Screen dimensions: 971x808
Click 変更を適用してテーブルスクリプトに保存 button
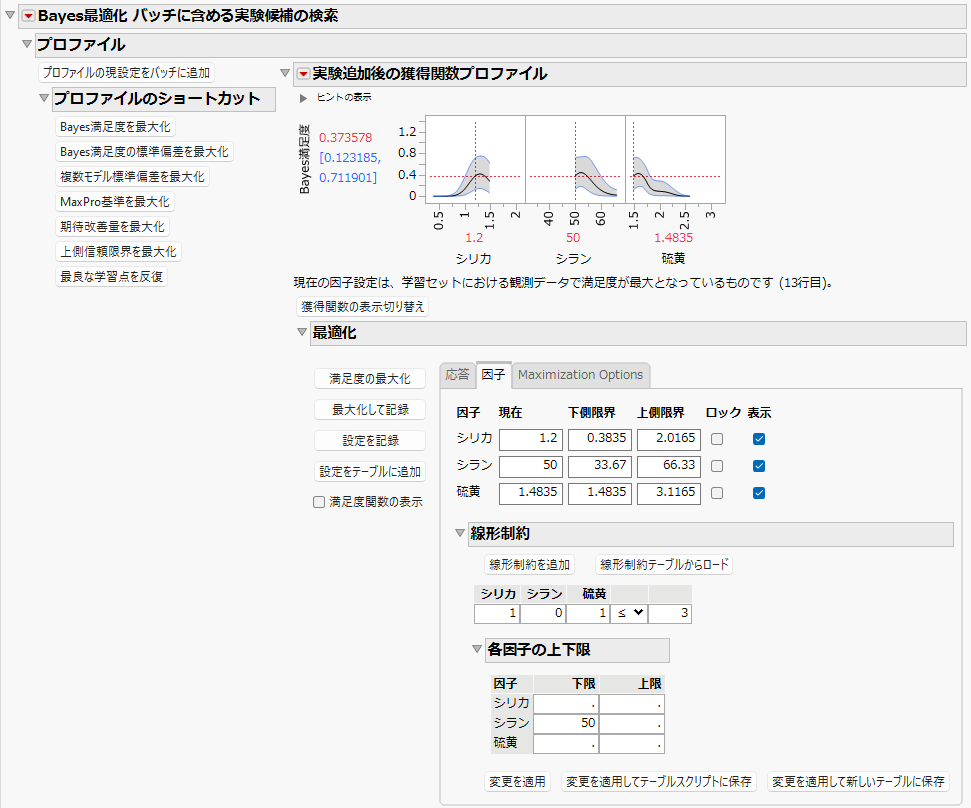659,781
